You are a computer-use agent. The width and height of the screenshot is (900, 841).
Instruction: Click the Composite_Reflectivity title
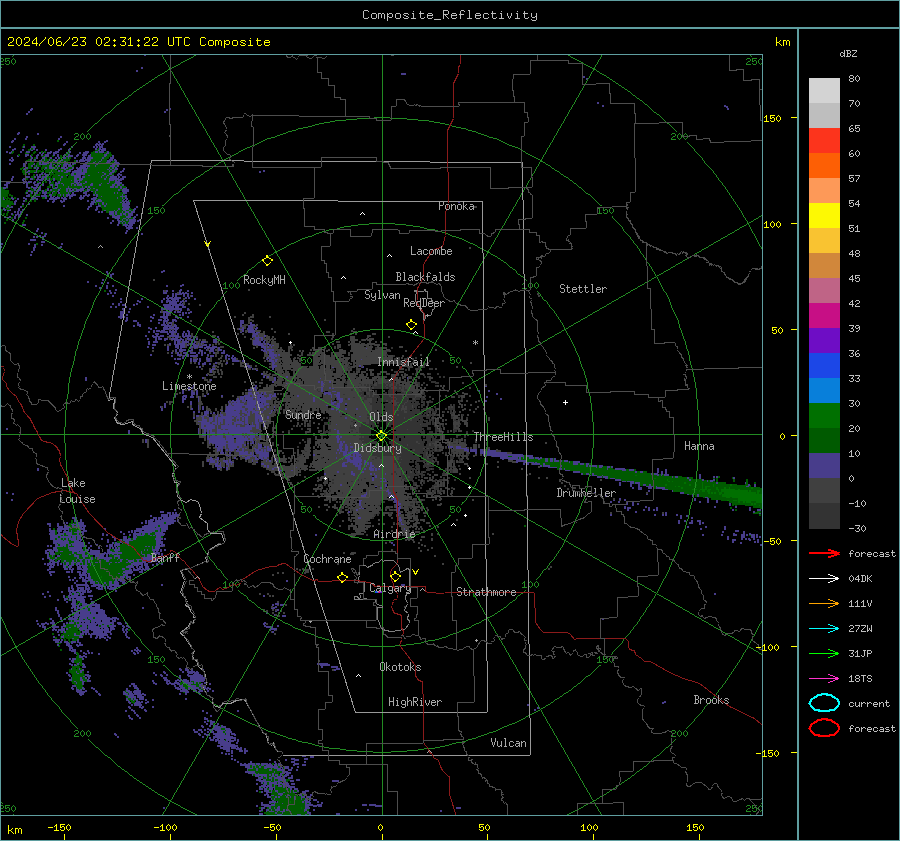click(x=450, y=15)
